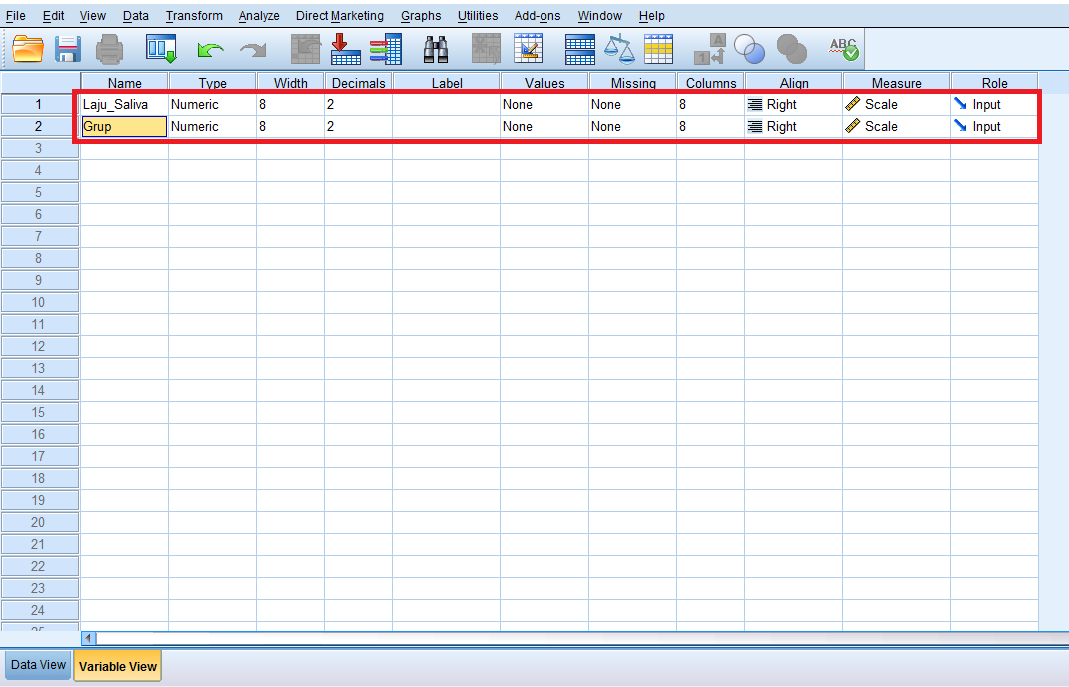
Task: Open the Transform menu
Action: point(194,16)
